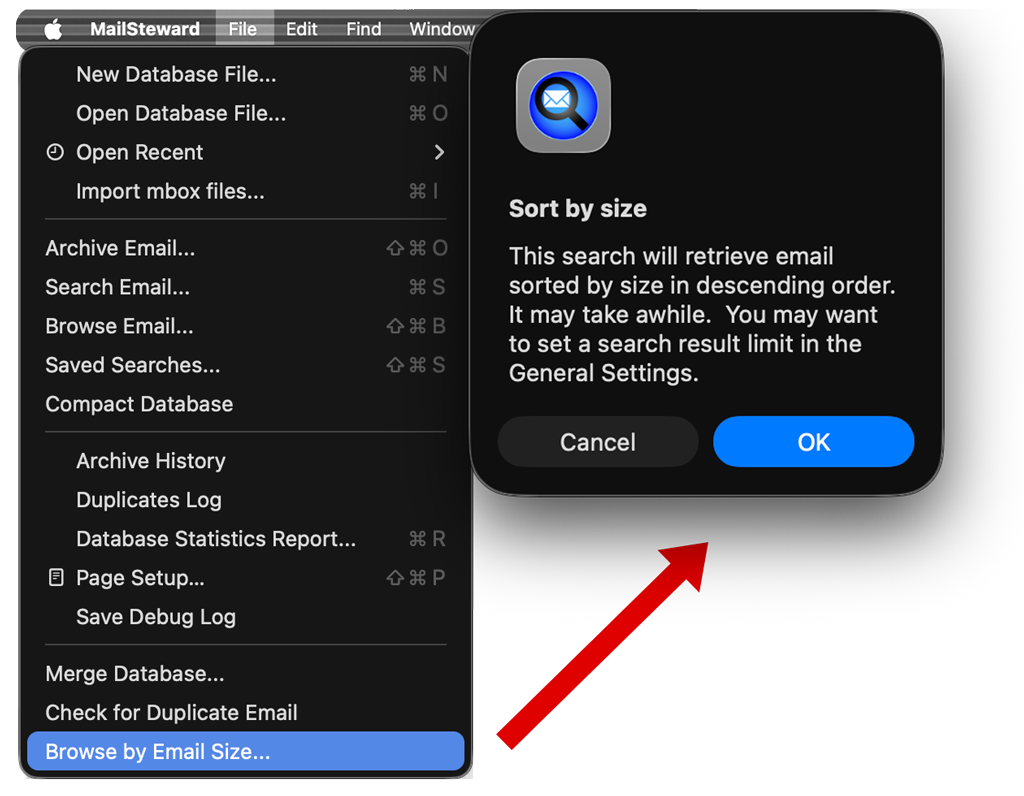Open the MailSteward application menu
Image resolution: width=1024 pixels, height=796 pixels.
coord(144,28)
